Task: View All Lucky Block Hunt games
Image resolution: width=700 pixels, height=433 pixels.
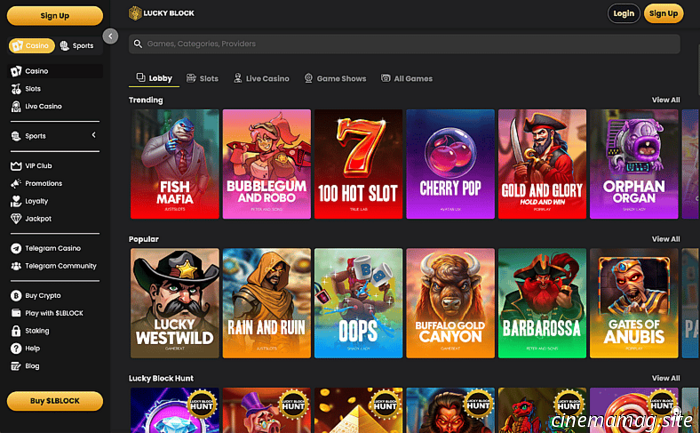Action: 665,378
